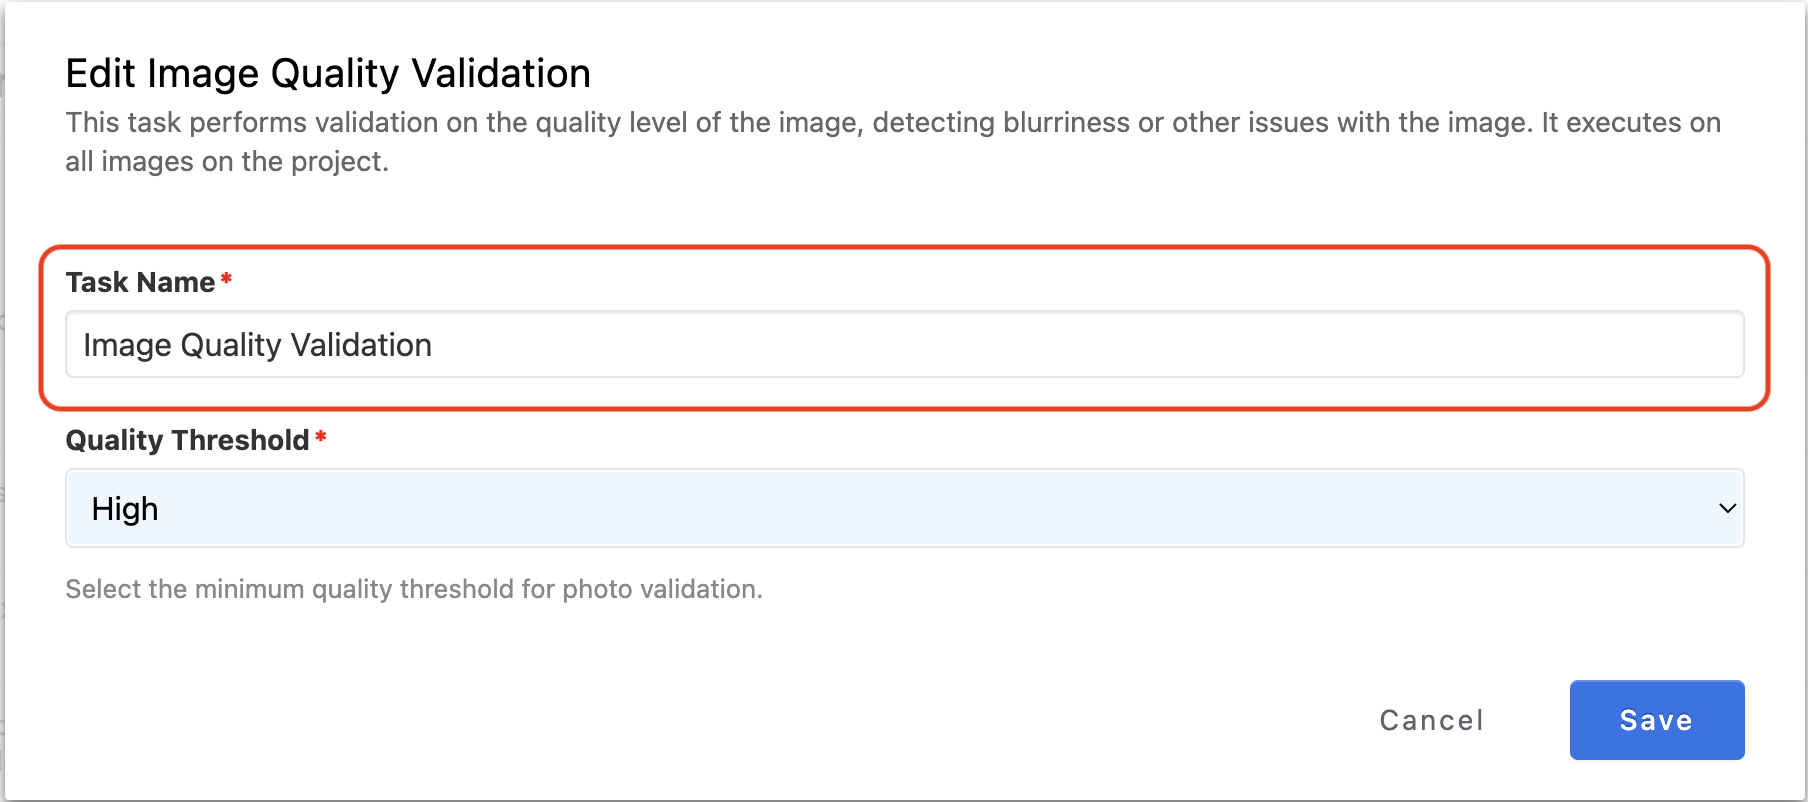The width and height of the screenshot is (1808, 802).
Task: Click the first line of the task description
Action: point(892,122)
